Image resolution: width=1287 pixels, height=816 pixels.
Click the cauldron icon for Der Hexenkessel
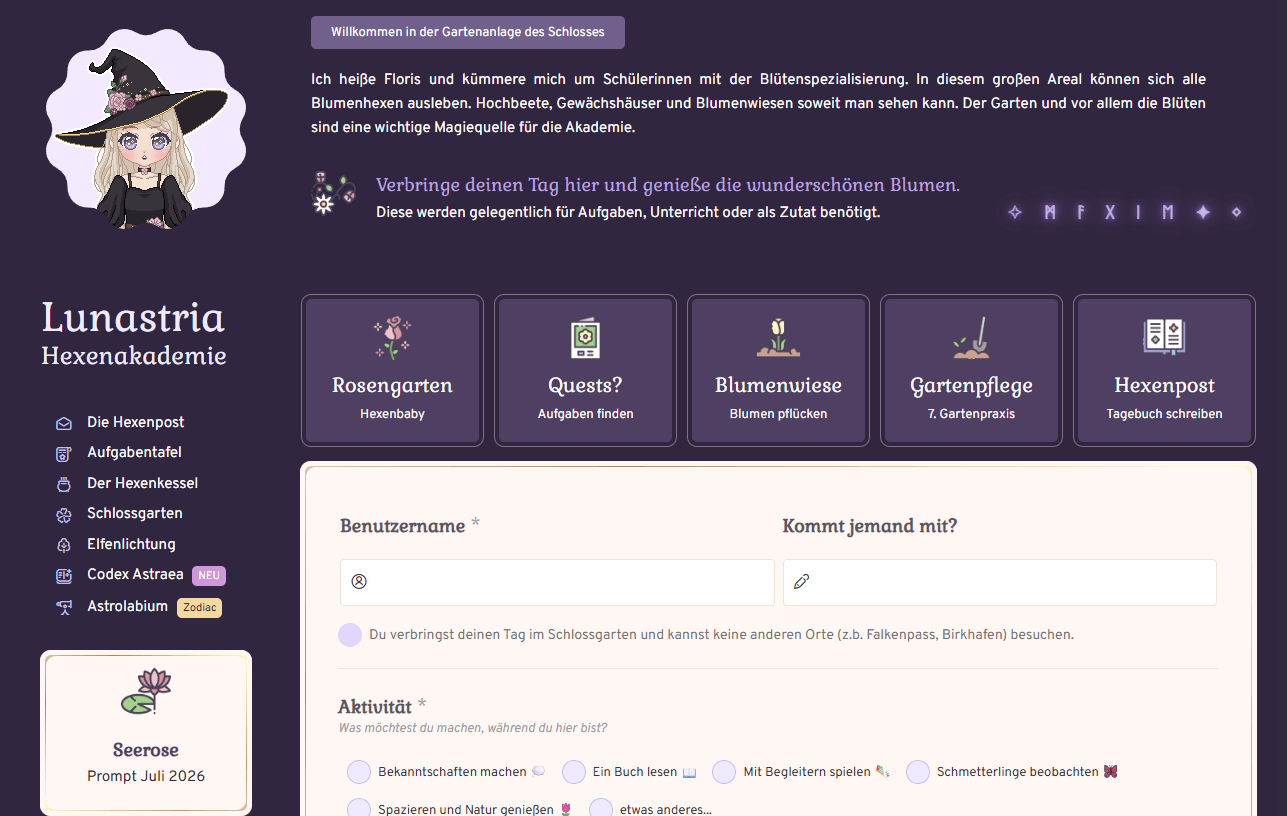(x=64, y=484)
